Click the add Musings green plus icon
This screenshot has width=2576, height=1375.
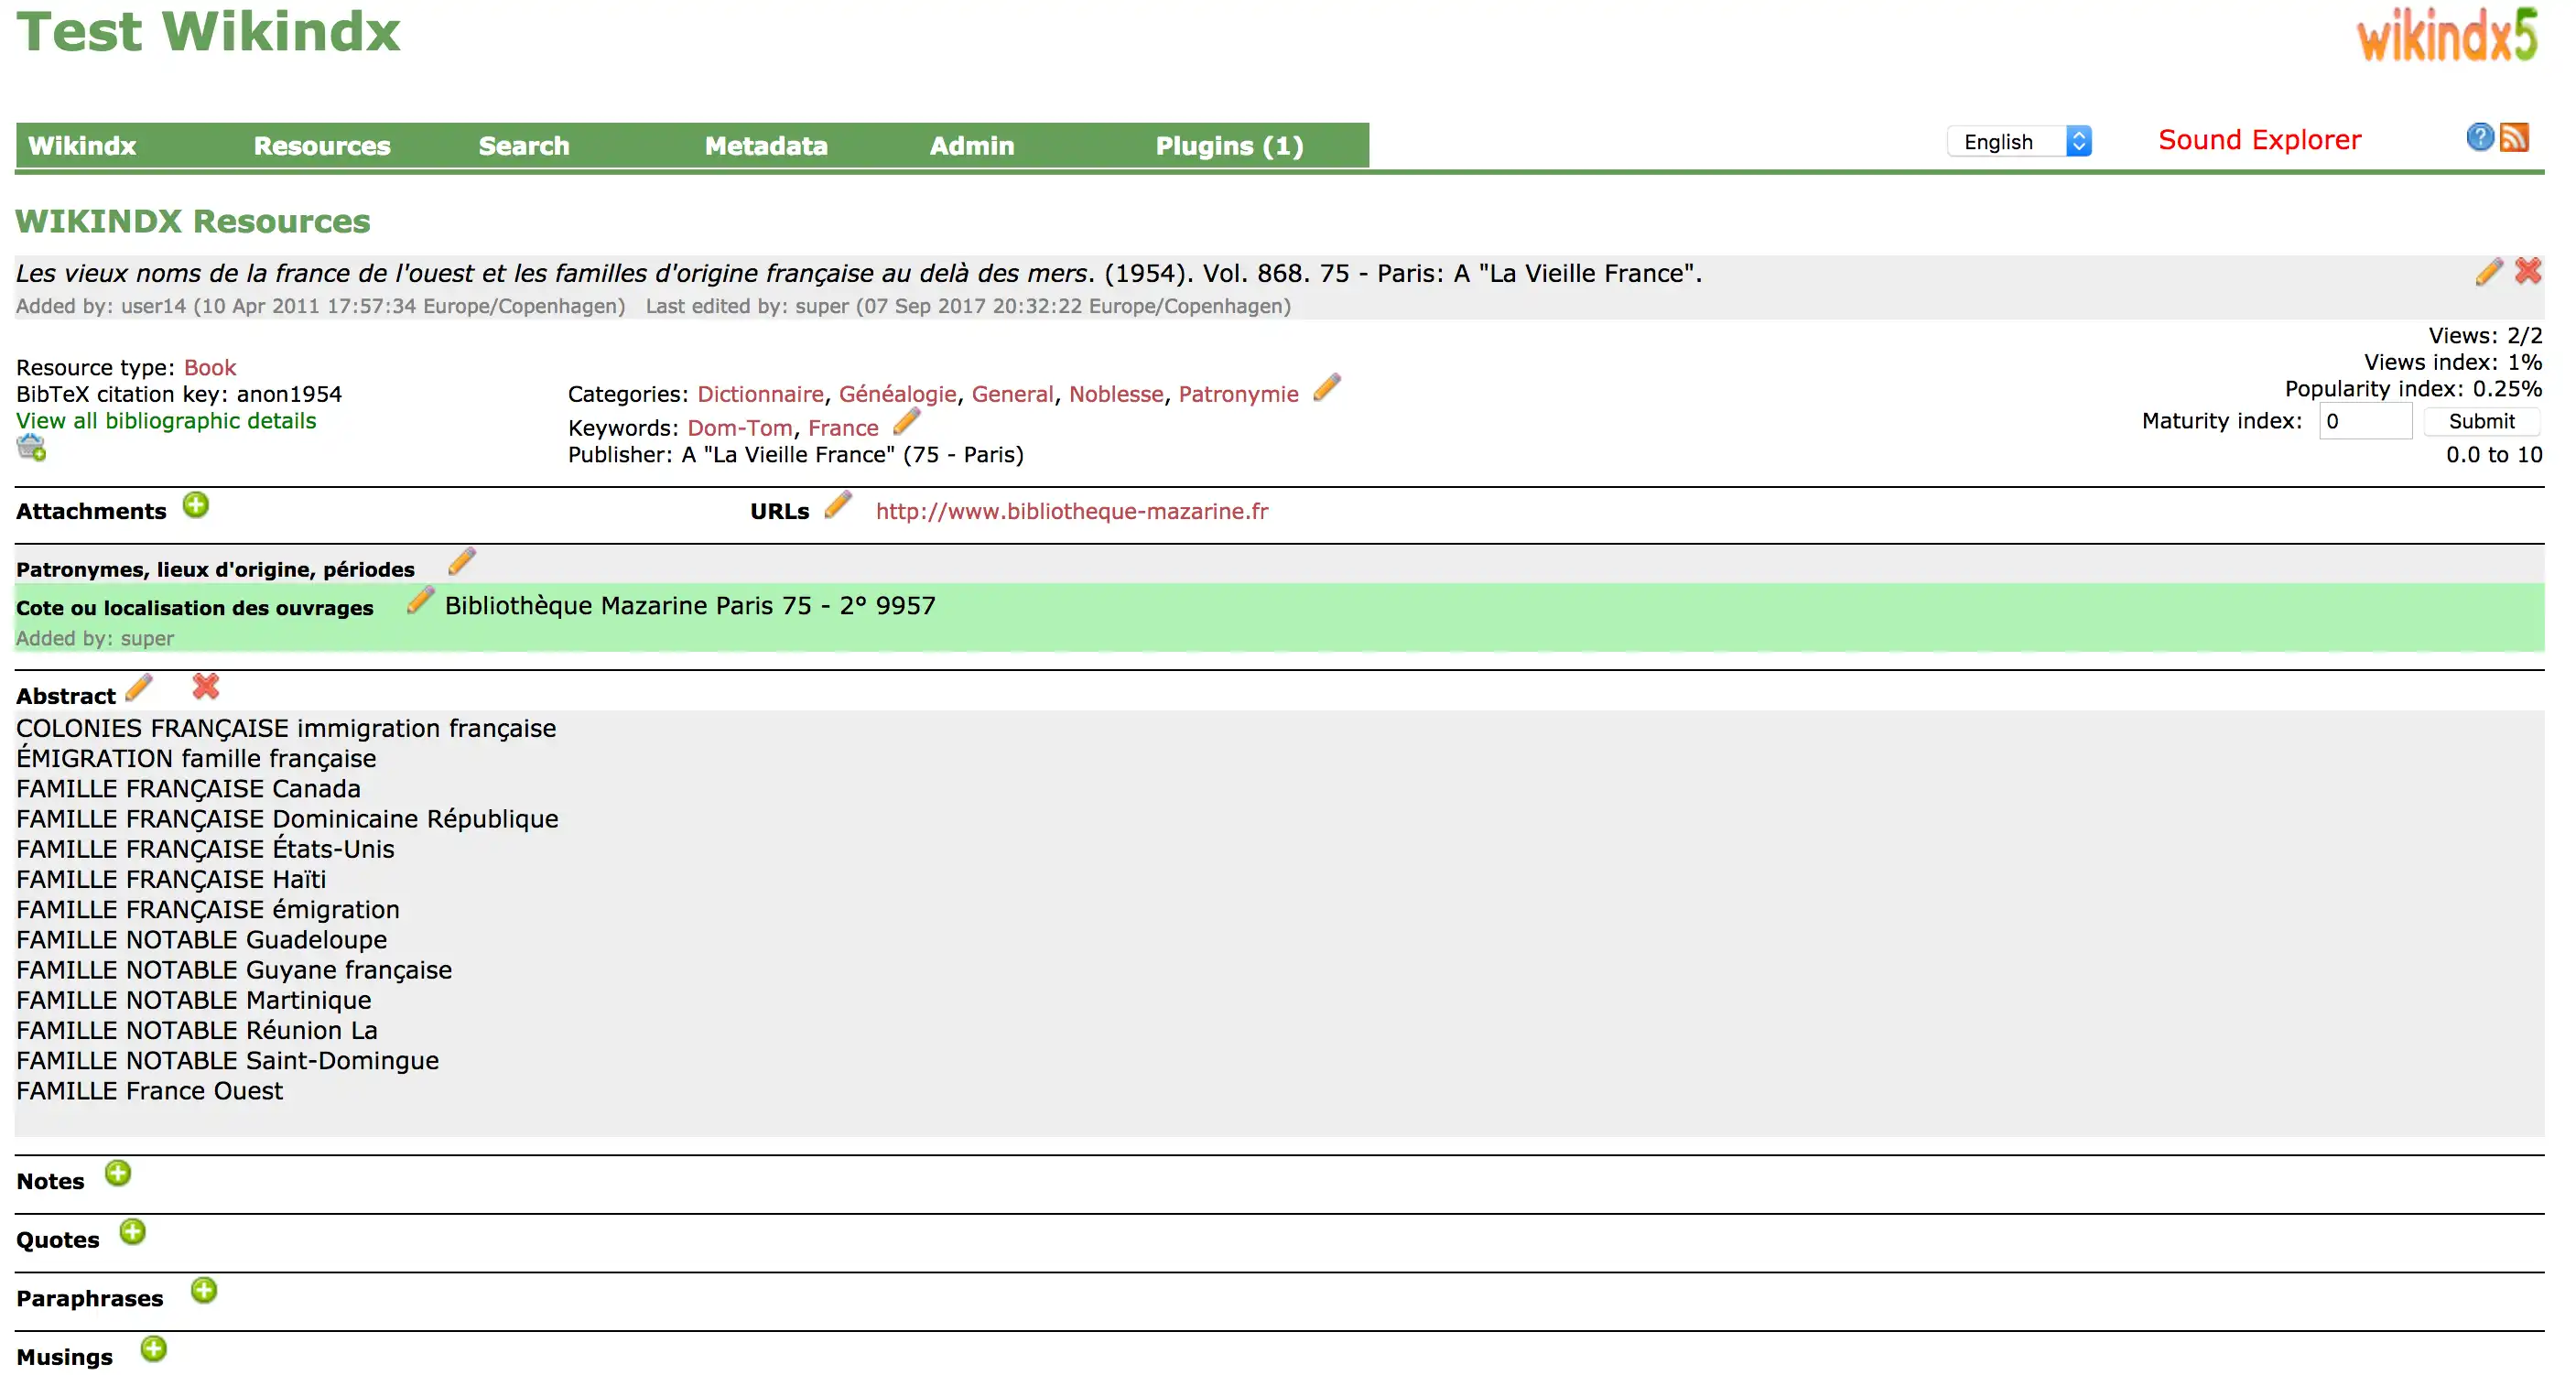pos(152,1355)
